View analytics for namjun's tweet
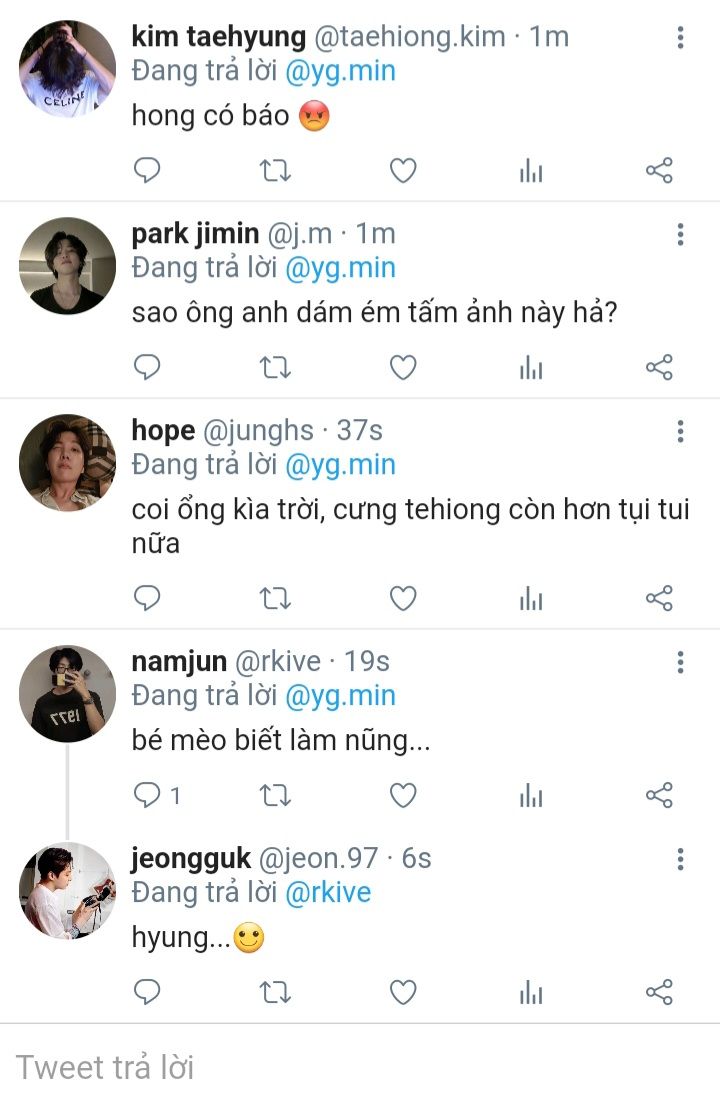This screenshot has width=720, height=1112. (531, 796)
